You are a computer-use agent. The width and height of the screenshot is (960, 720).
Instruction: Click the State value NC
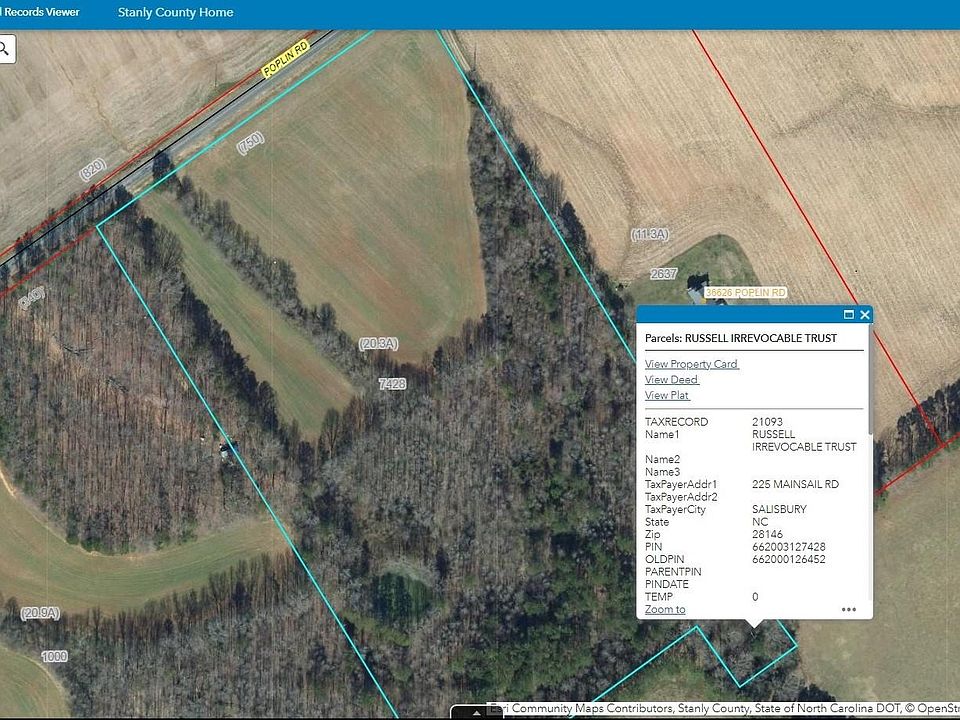point(760,522)
